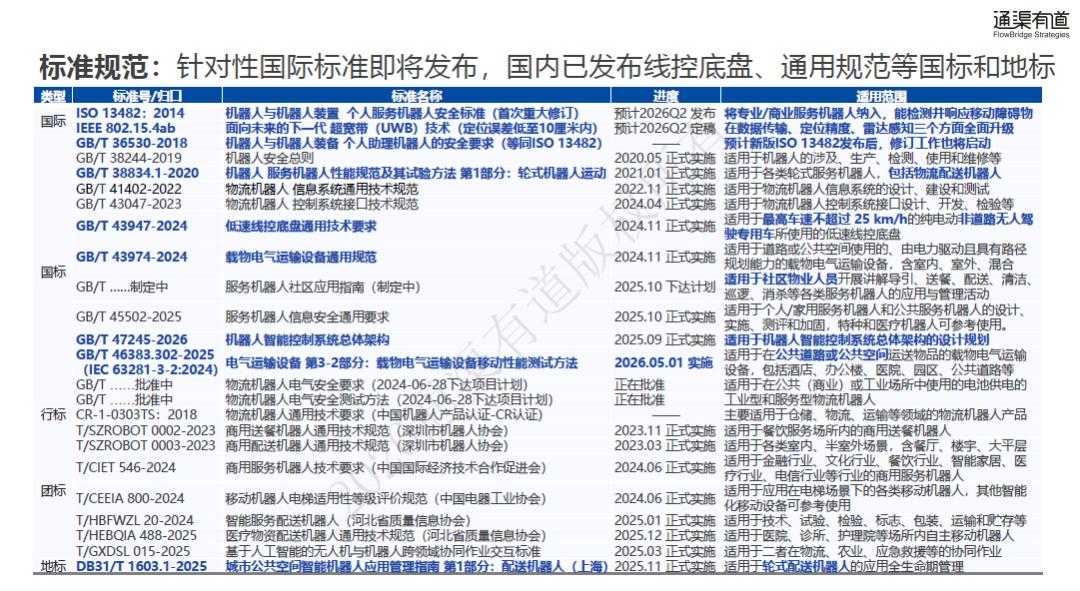Click the 2026.05.01 实施 progress cell
The height and width of the screenshot is (591, 1080).
pos(664,362)
